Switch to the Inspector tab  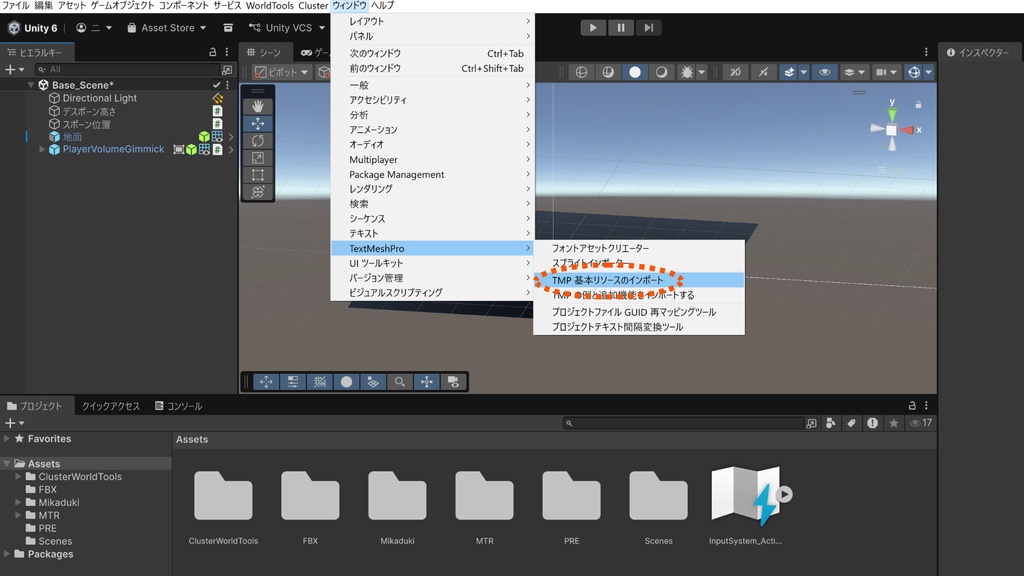(x=977, y=52)
